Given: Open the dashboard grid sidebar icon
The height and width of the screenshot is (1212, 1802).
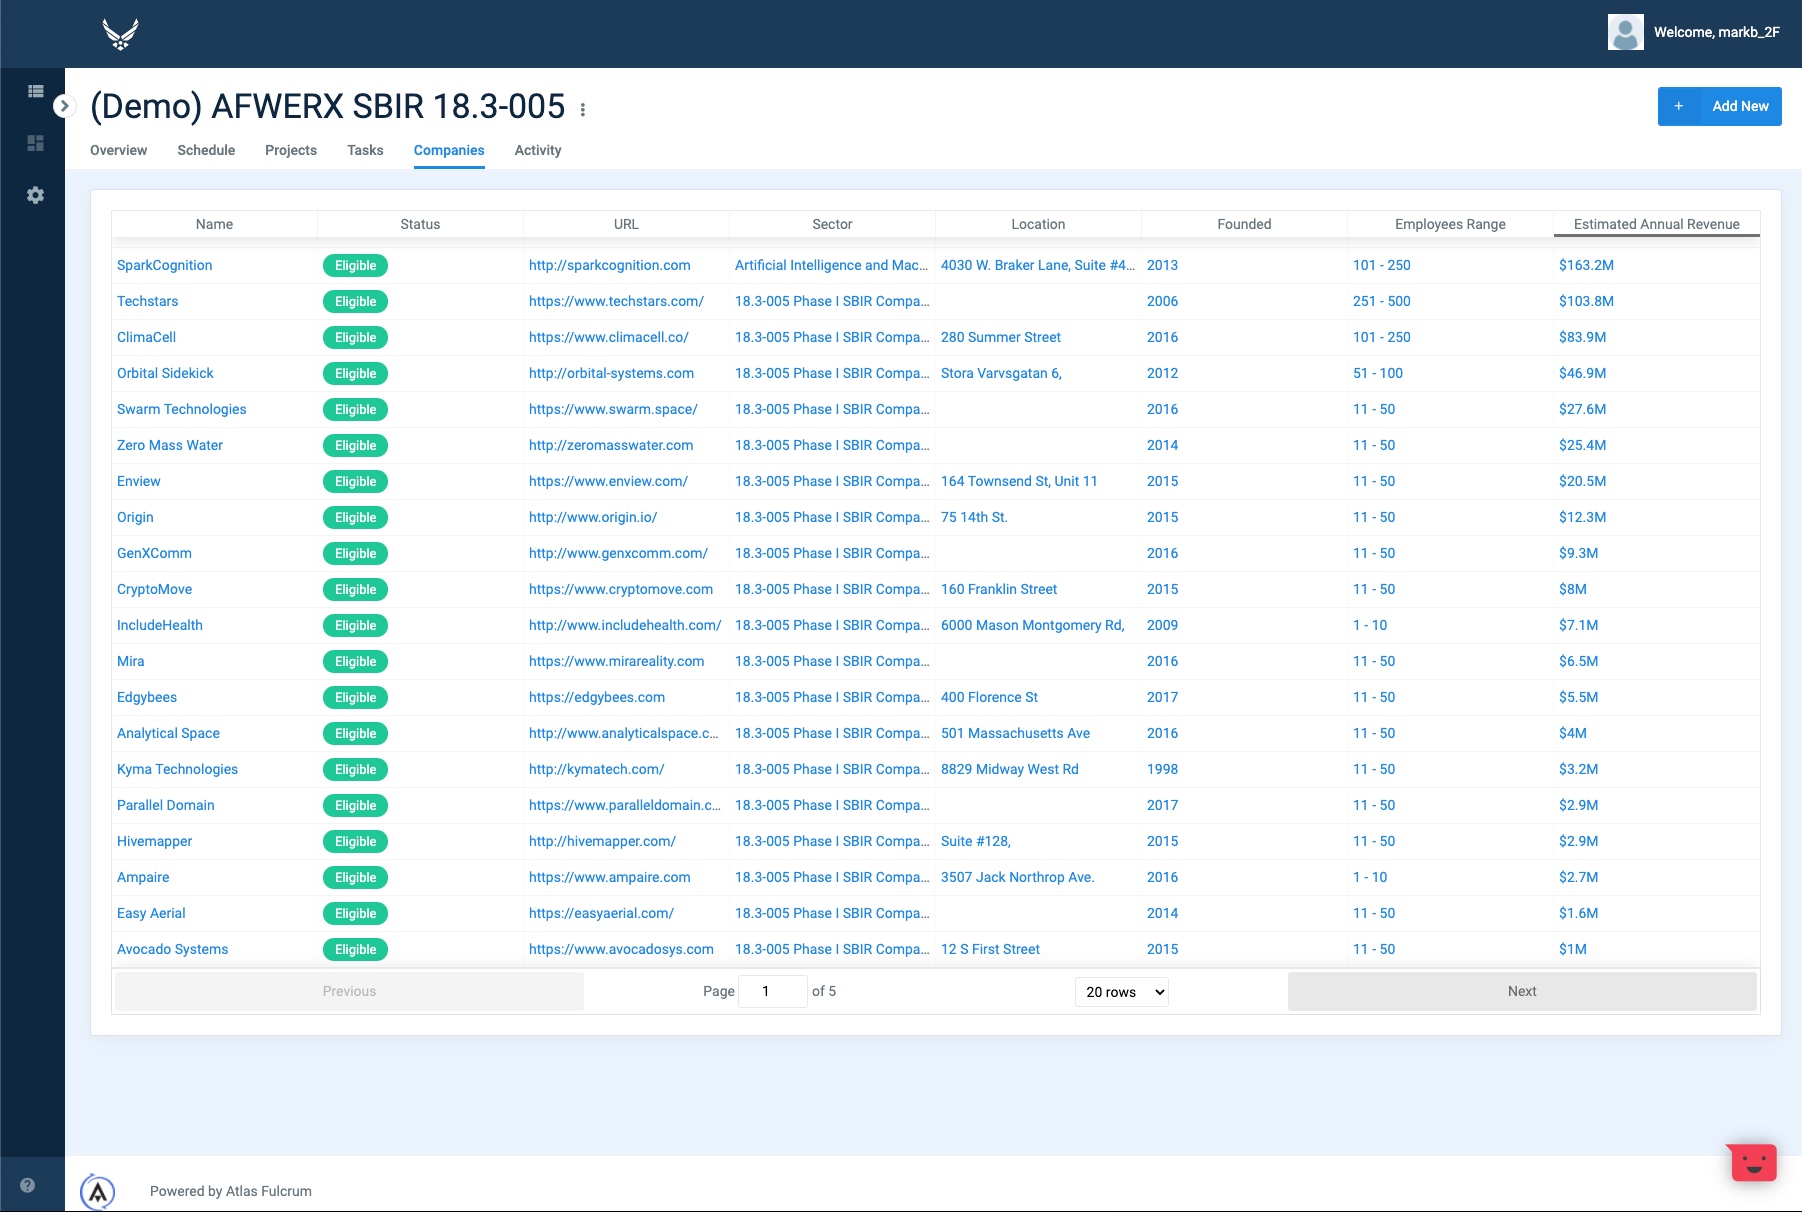Looking at the screenshot, I should (36, 143).
